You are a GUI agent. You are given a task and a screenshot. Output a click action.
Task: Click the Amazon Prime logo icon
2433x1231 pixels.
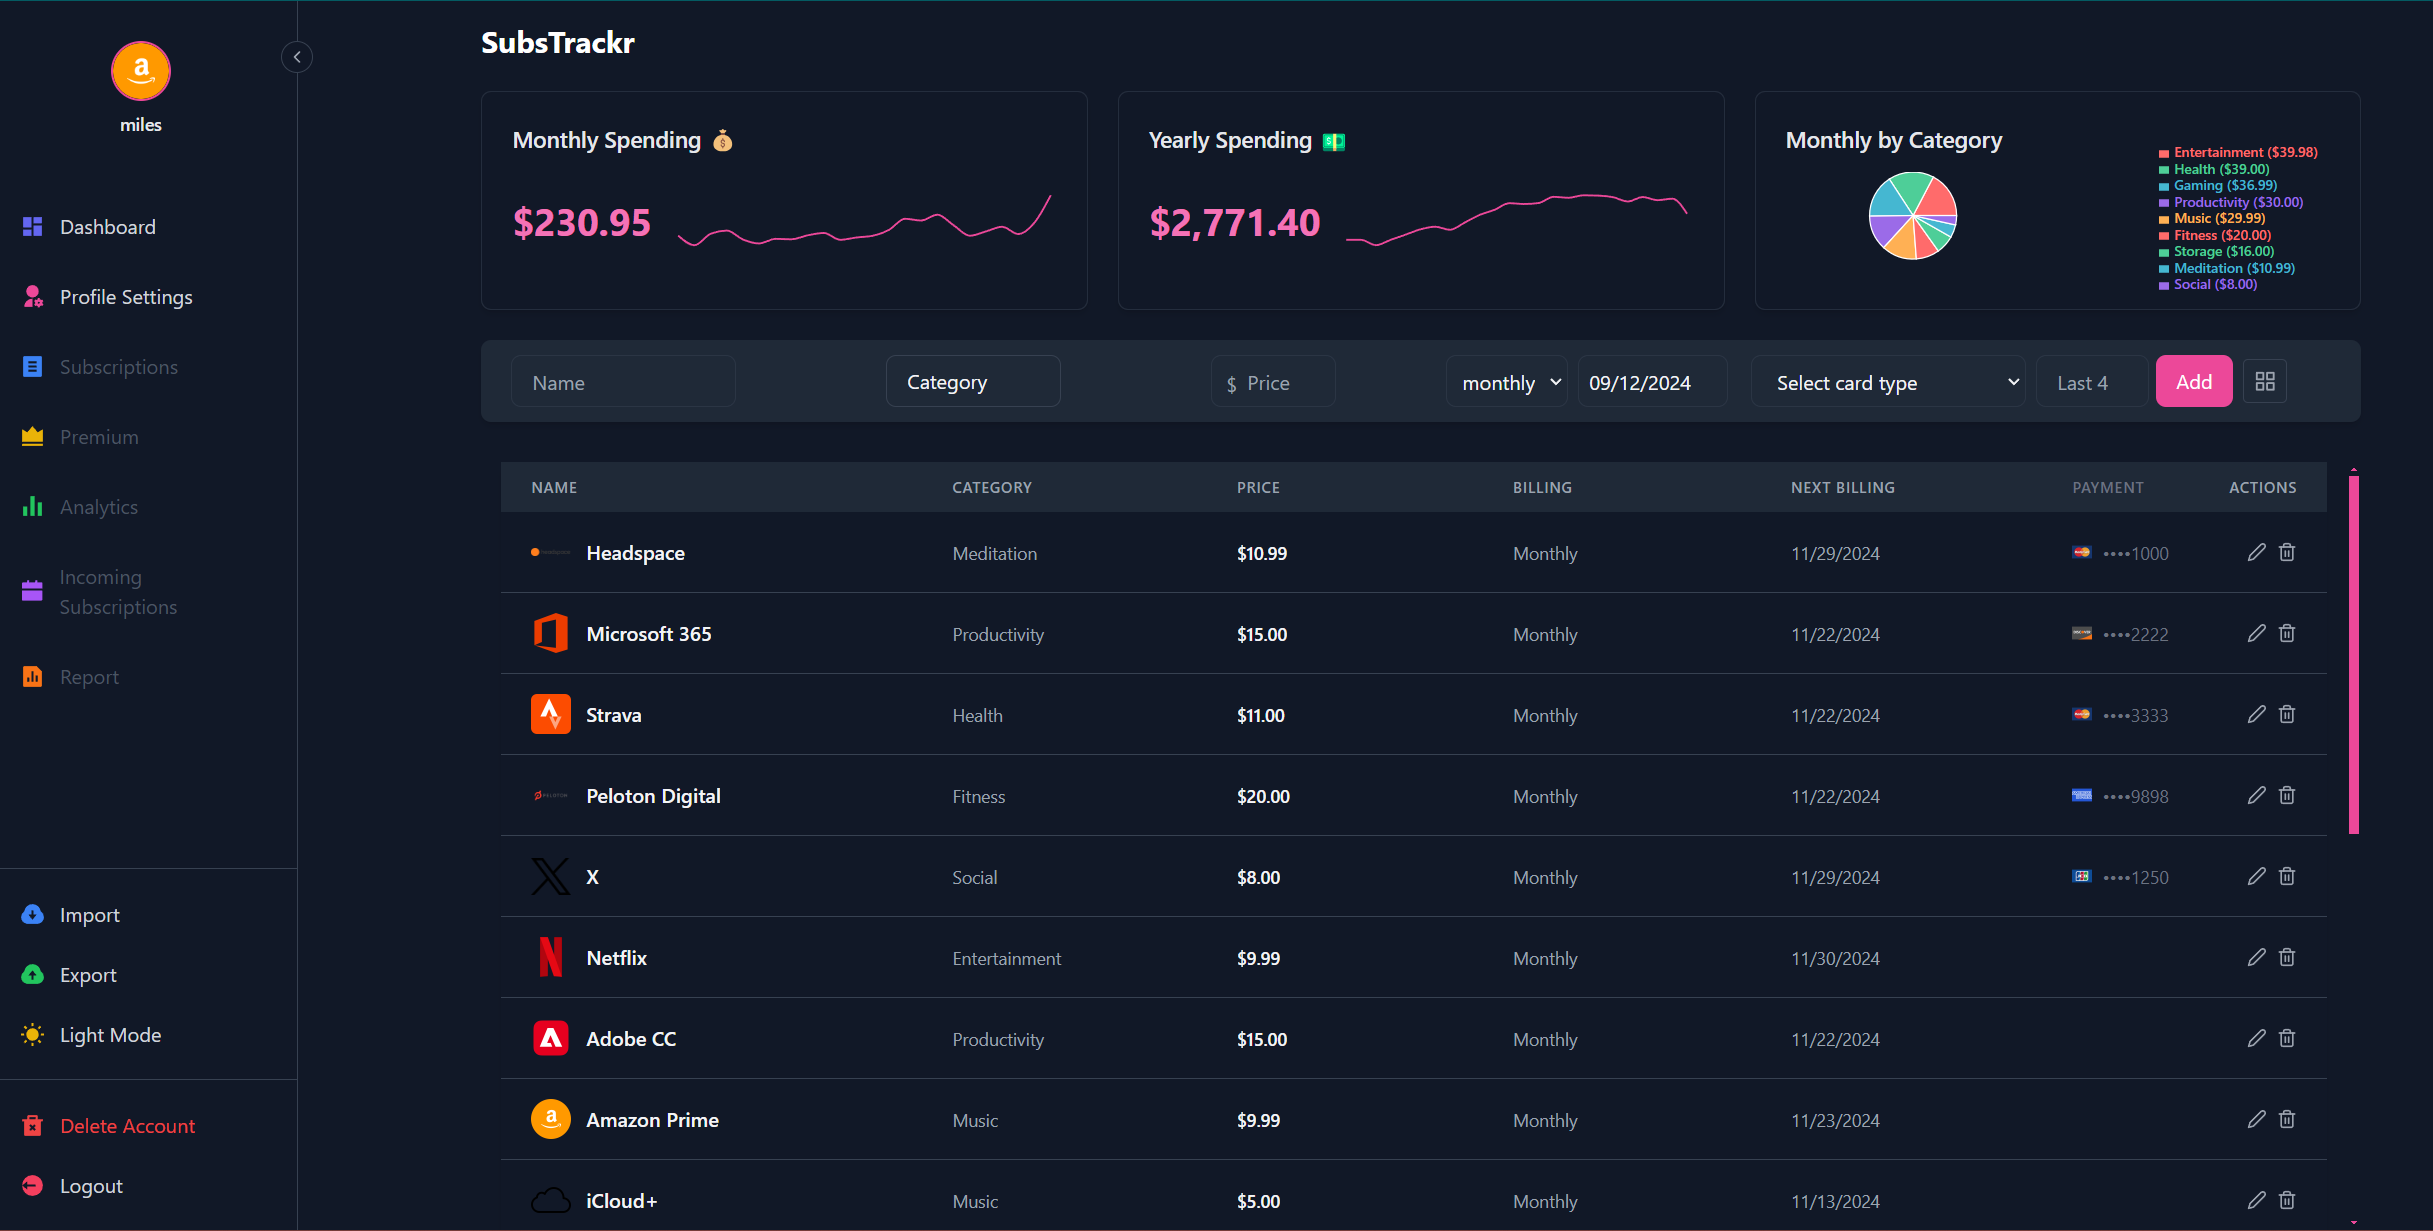(551, 1119)
